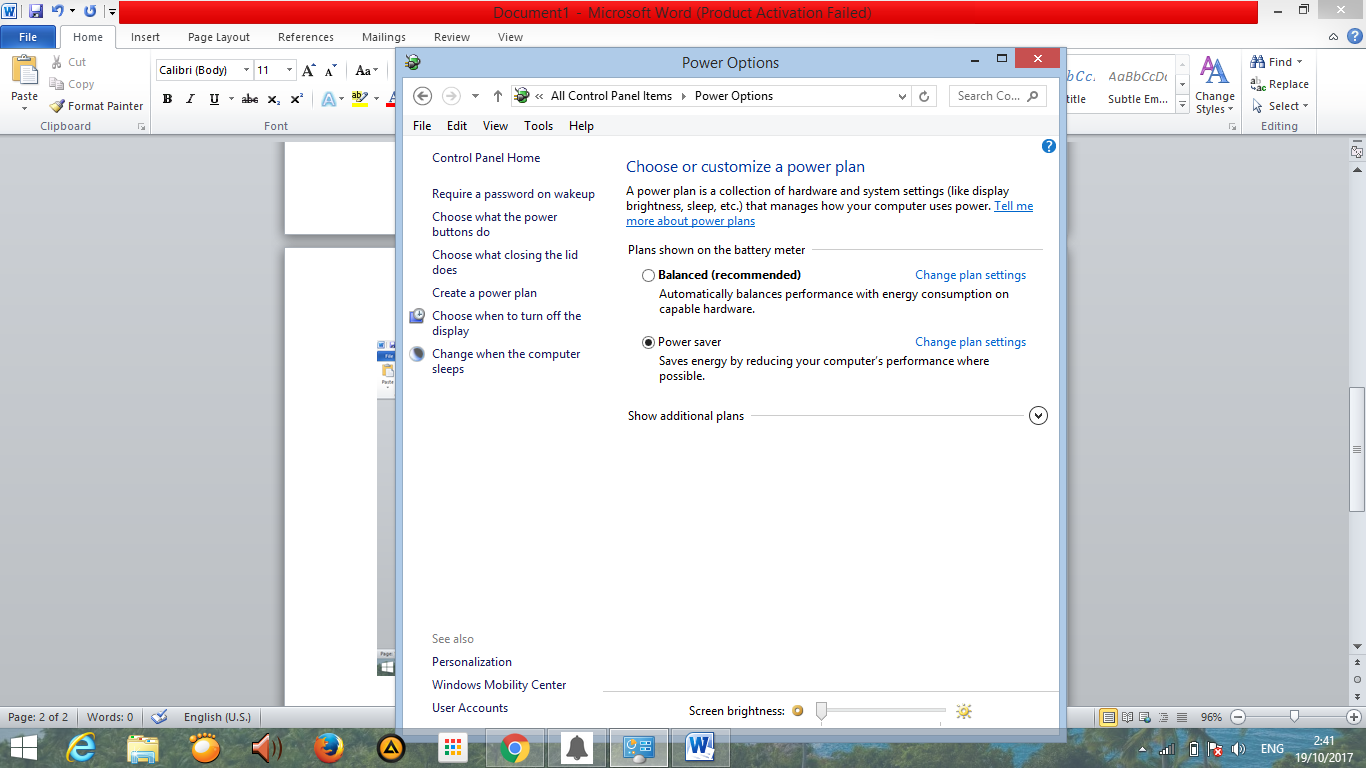The height and width of the screenshot is (768, 1366).
Task: Apply superscript formatting in Word
Action: [x=297, y=99]
